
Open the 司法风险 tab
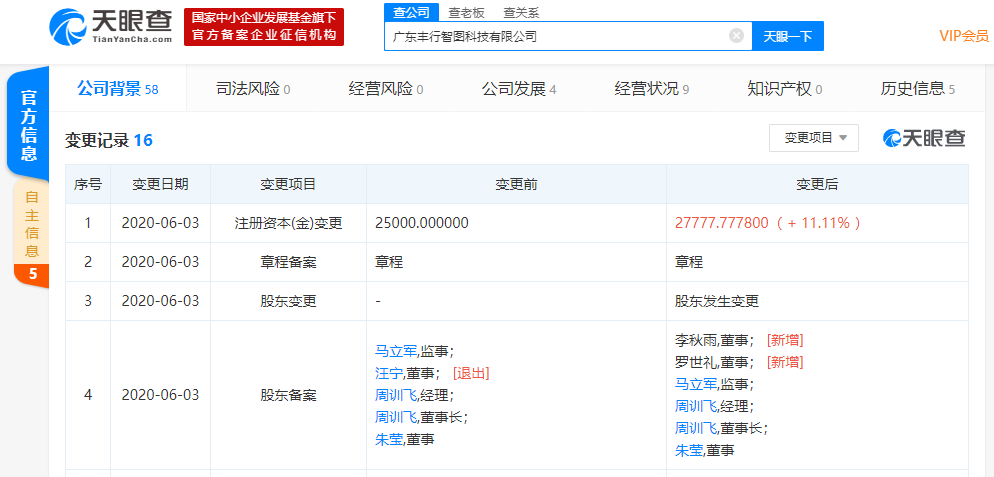tap(252, 89)
